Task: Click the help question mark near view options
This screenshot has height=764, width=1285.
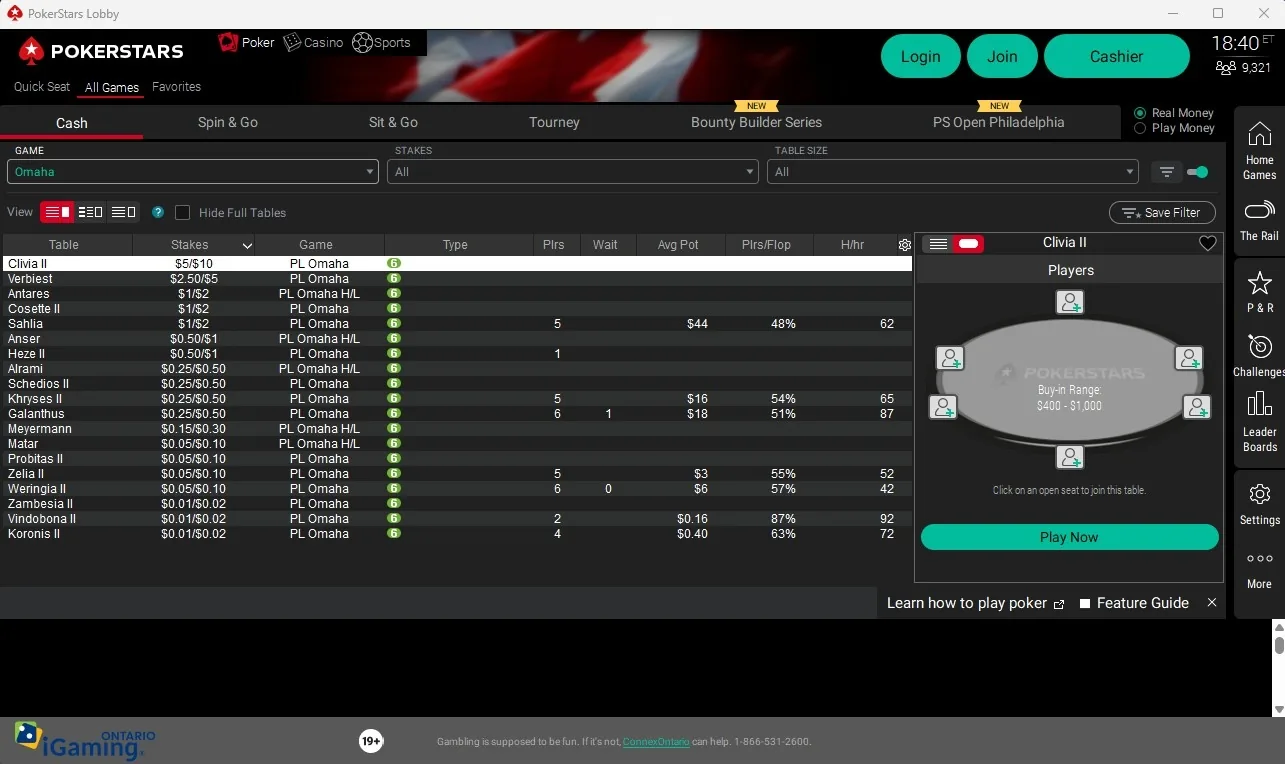Action: (157, 212)
